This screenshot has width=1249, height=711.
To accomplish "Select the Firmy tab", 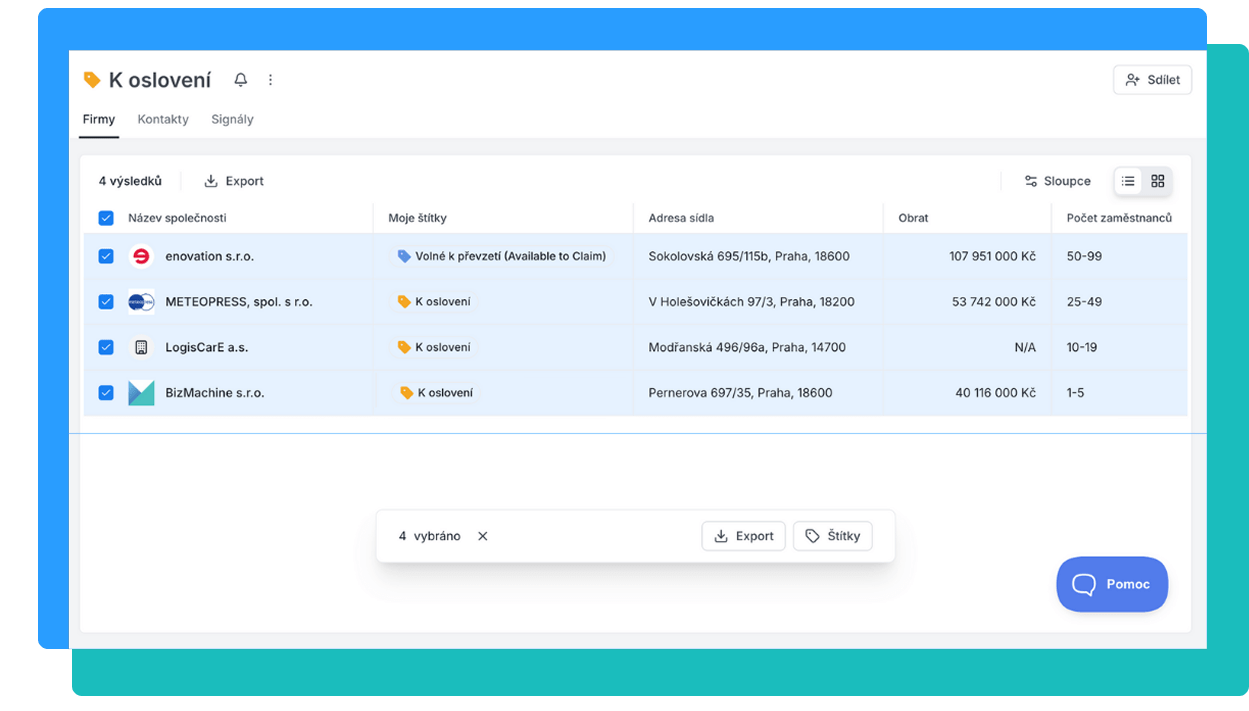I will click(99, 119).
